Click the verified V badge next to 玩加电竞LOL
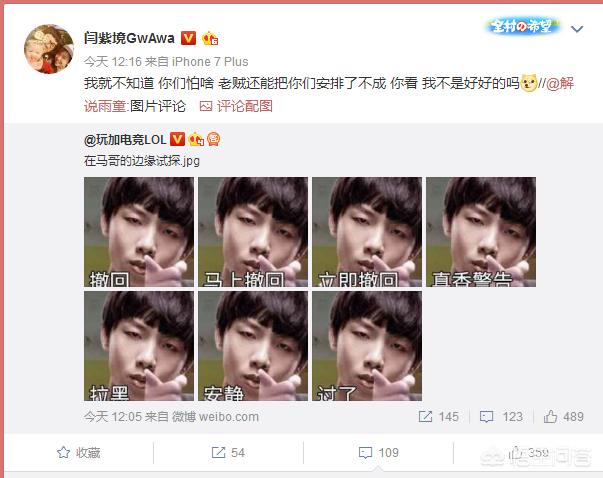 point(177,139)
